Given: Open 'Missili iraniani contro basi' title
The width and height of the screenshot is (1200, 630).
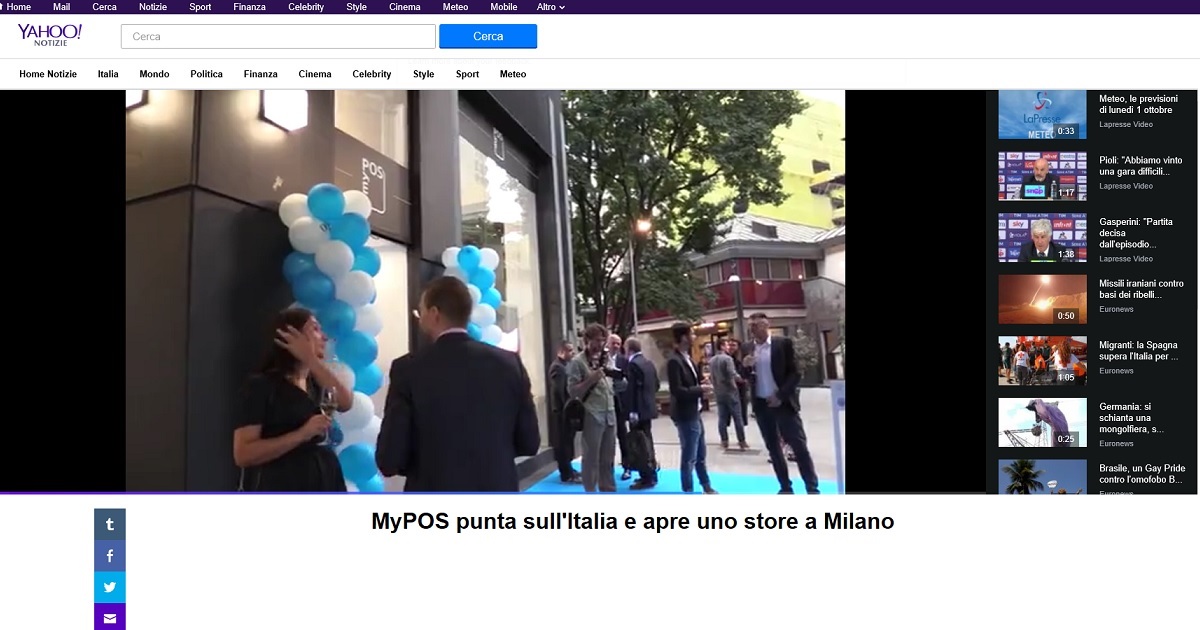Looking at the screenshot, I should (x=1141, y=289).
